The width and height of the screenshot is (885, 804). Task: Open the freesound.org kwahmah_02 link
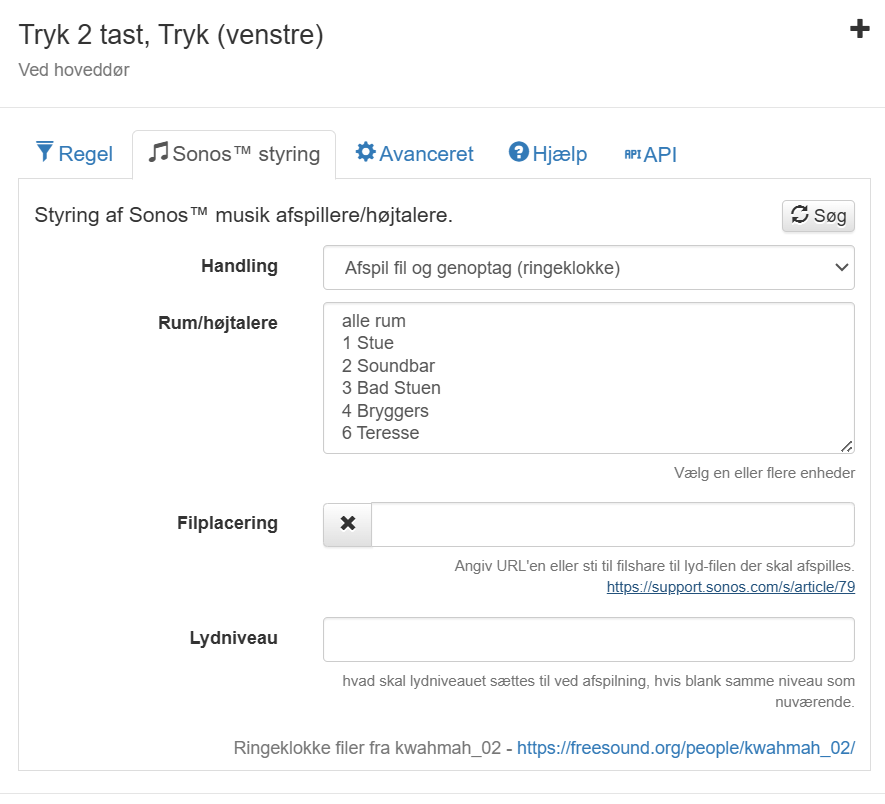click(685, 748)
